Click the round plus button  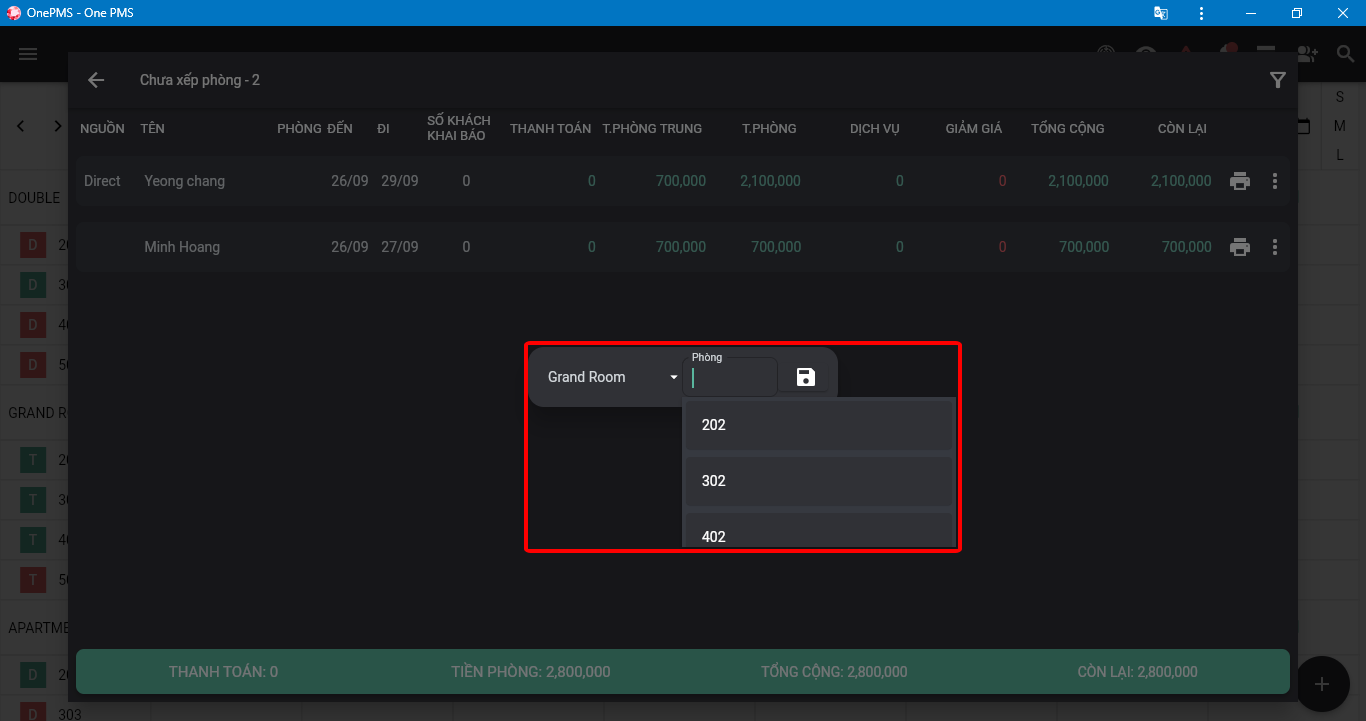(1321, 684)
